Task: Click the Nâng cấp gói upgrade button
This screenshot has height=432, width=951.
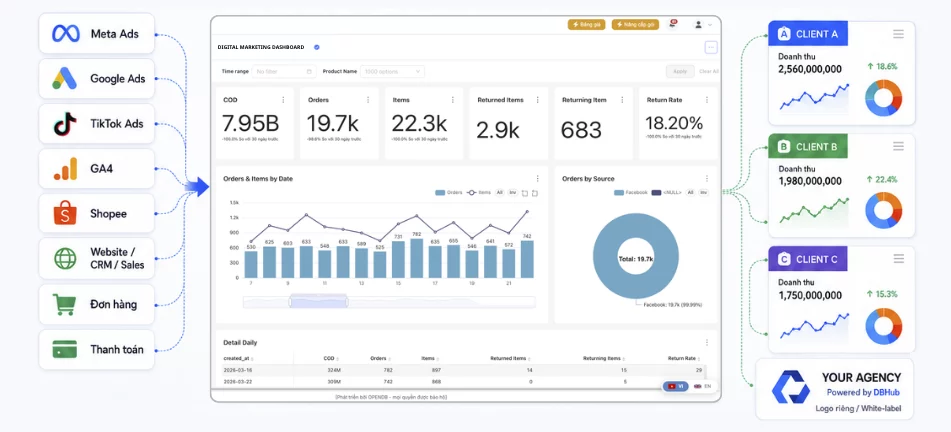Action: (x=635, y=25)
